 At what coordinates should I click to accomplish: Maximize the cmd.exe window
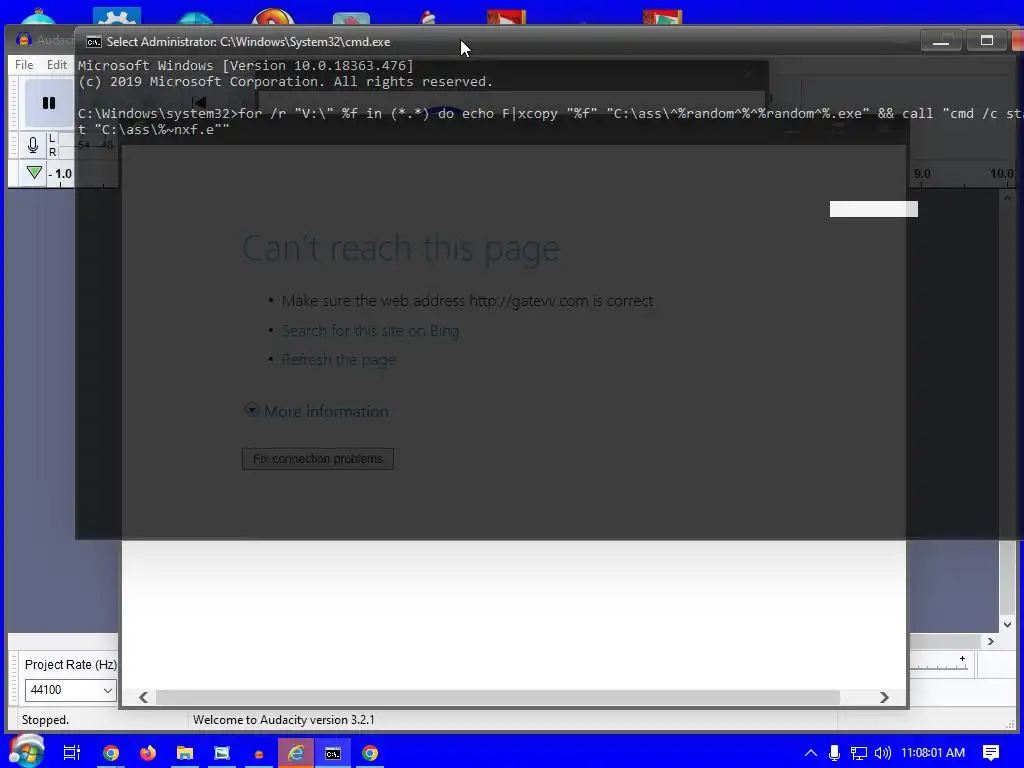point(987,41)
